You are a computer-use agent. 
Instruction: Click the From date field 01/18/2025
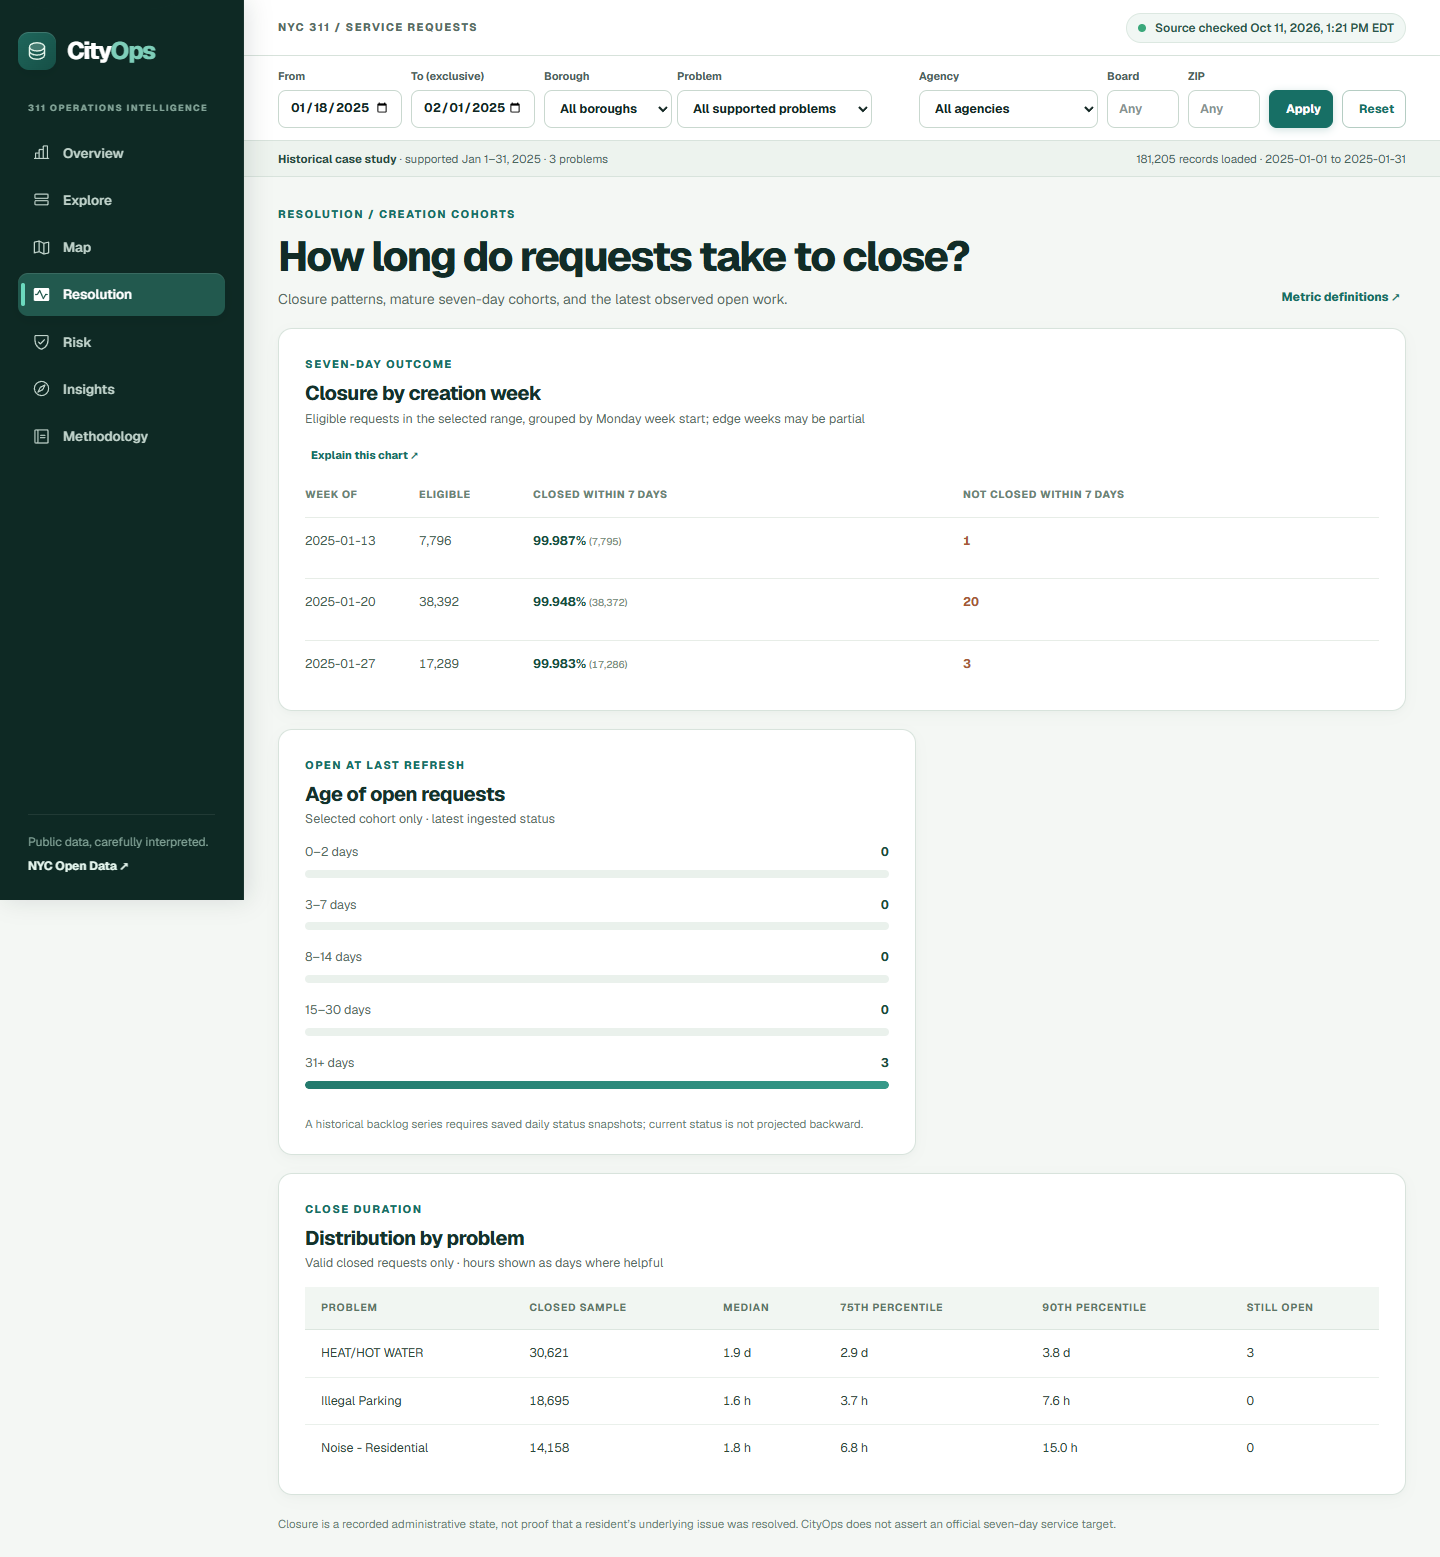coord(340,109)
